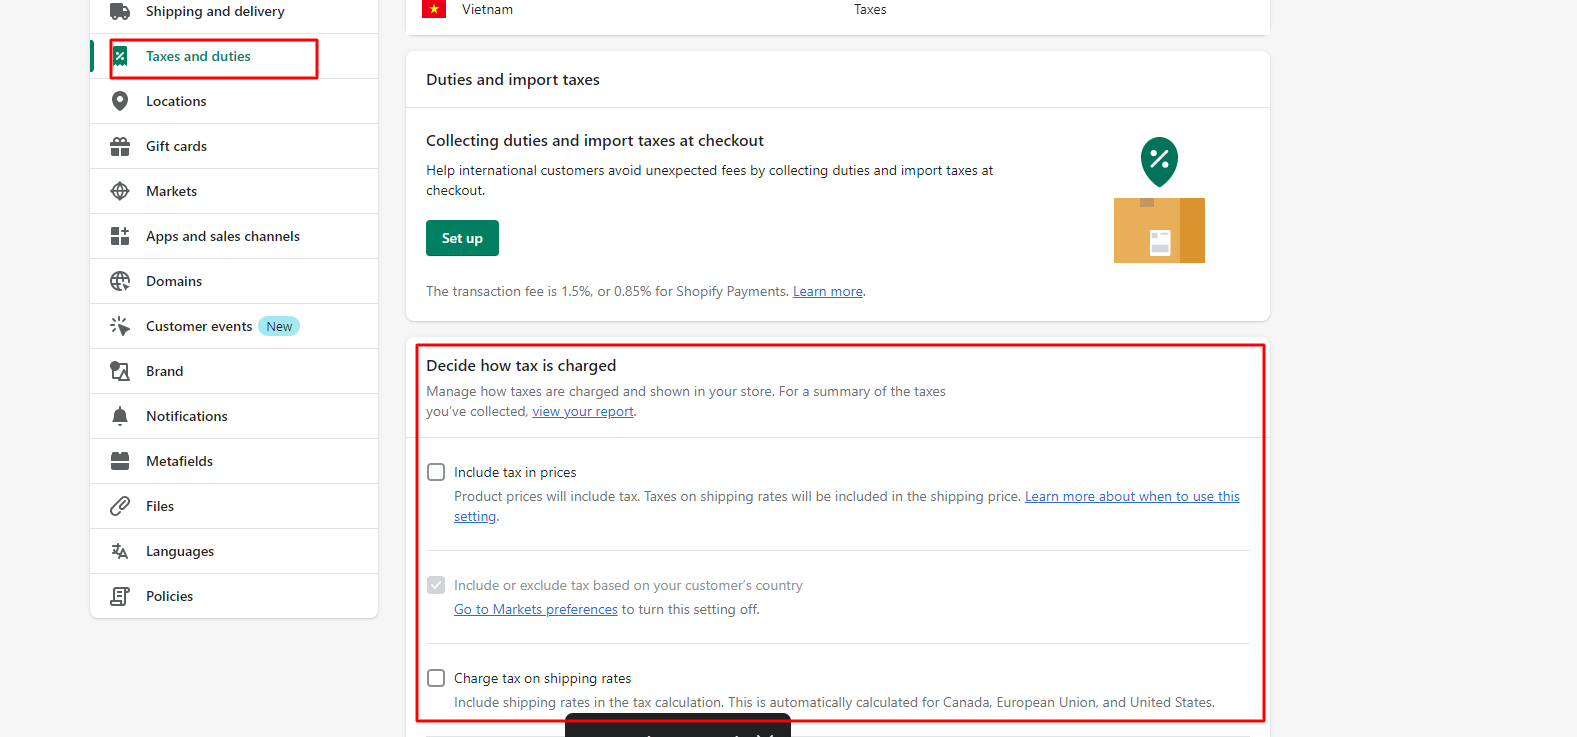Screen dimensions: 1577x737
Task: Click the Gift cards gift icon
Action: [120, 146]
